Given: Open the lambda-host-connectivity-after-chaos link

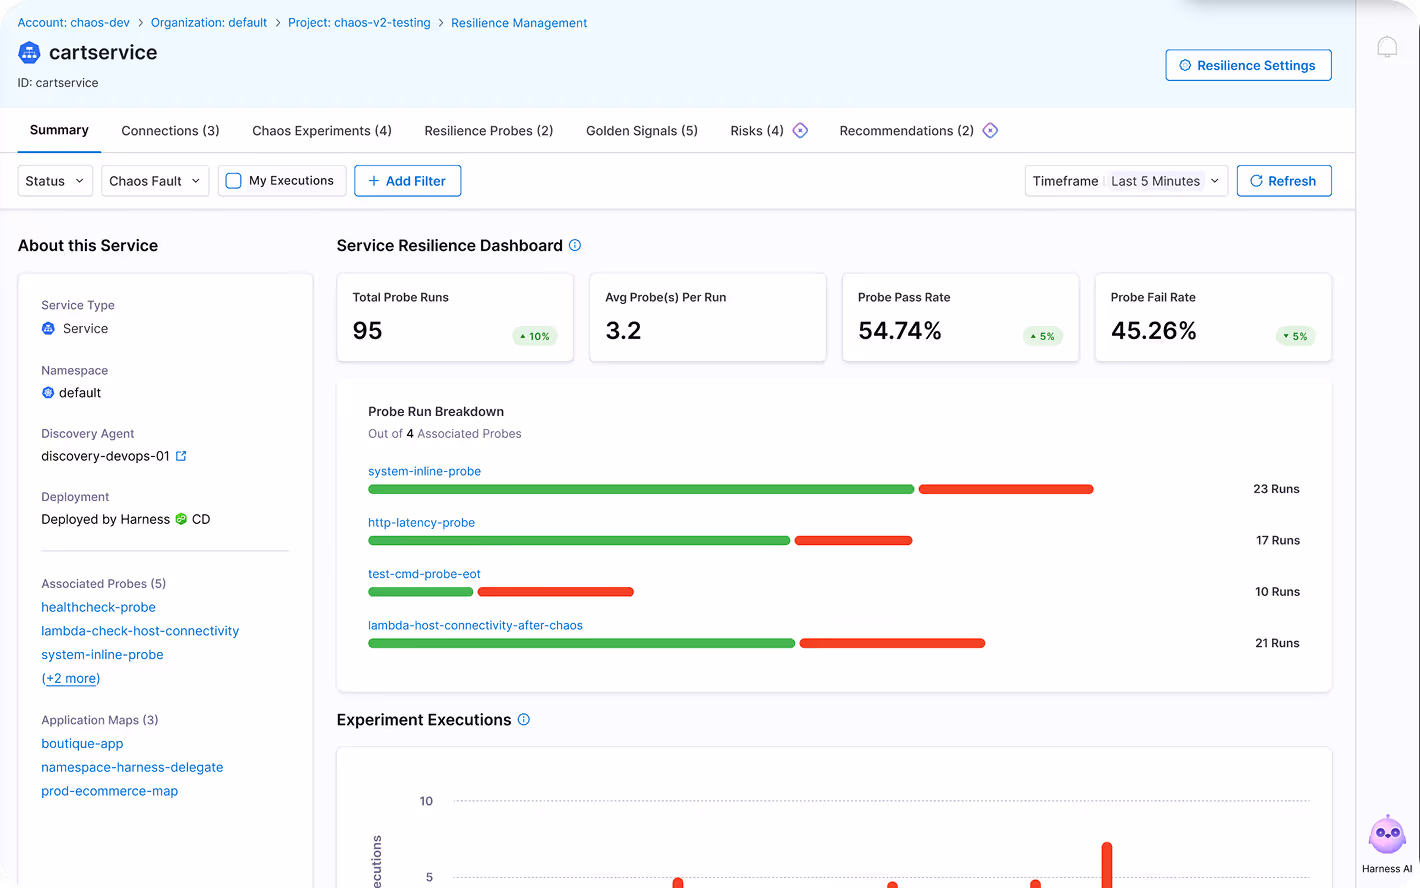Looking at the screenshot, I should pos(475,625).
